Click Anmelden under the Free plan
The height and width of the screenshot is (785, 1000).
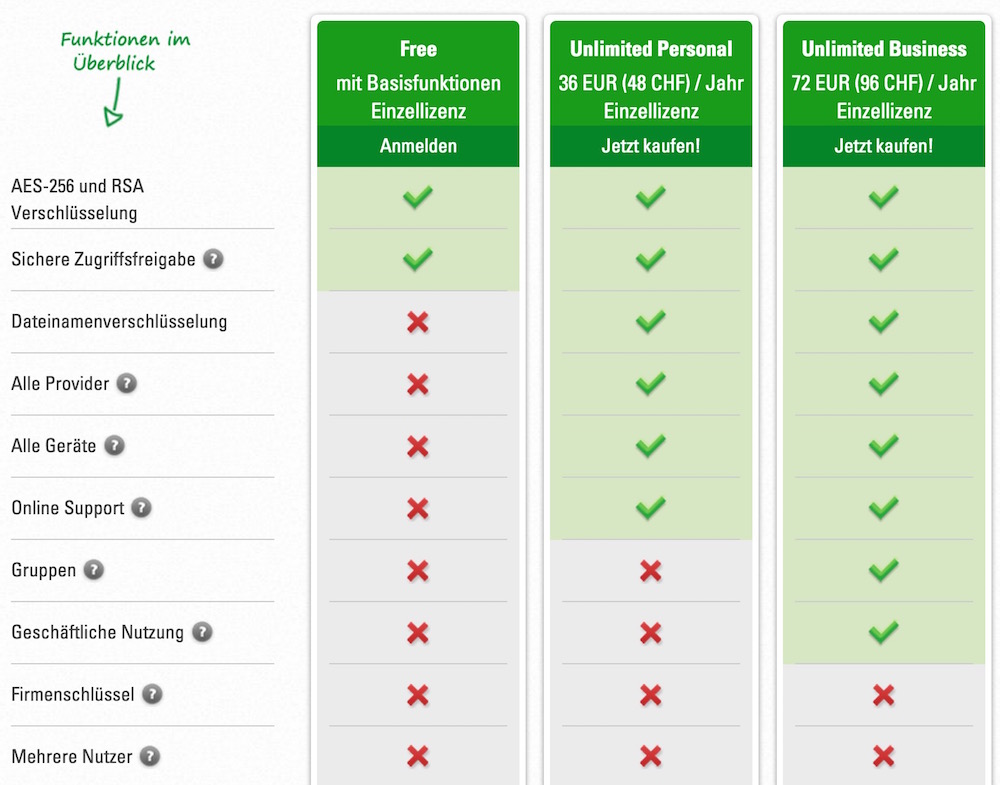[418, 146]
